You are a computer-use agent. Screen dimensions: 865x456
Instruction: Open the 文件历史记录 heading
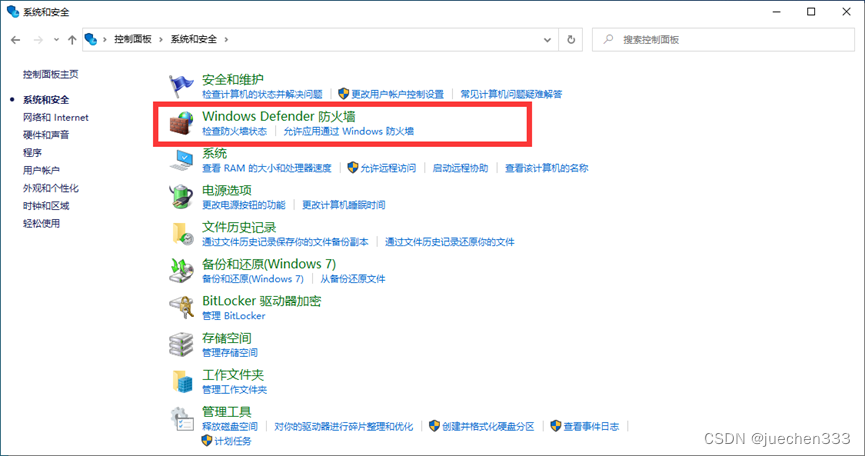[239, 227]
